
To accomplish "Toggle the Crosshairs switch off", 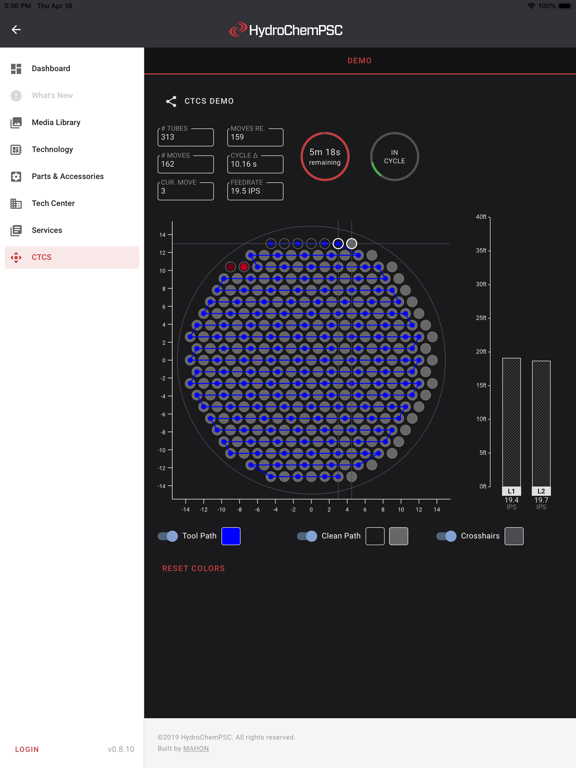I will tap(446, 536).
